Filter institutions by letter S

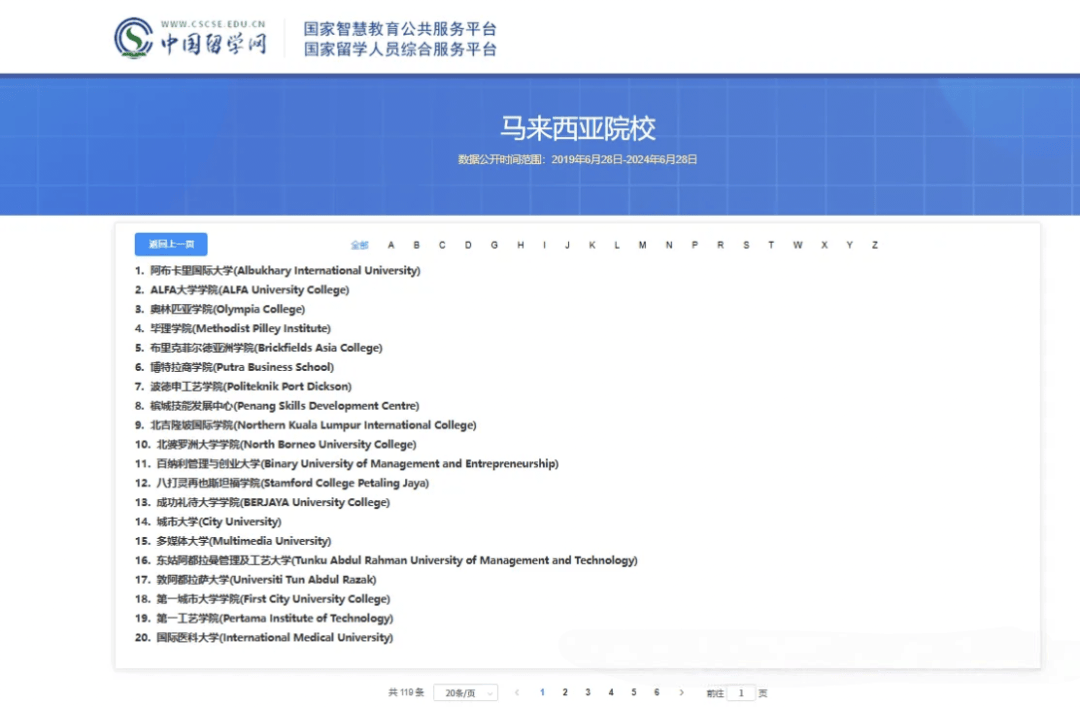click(x=745, y=245)
